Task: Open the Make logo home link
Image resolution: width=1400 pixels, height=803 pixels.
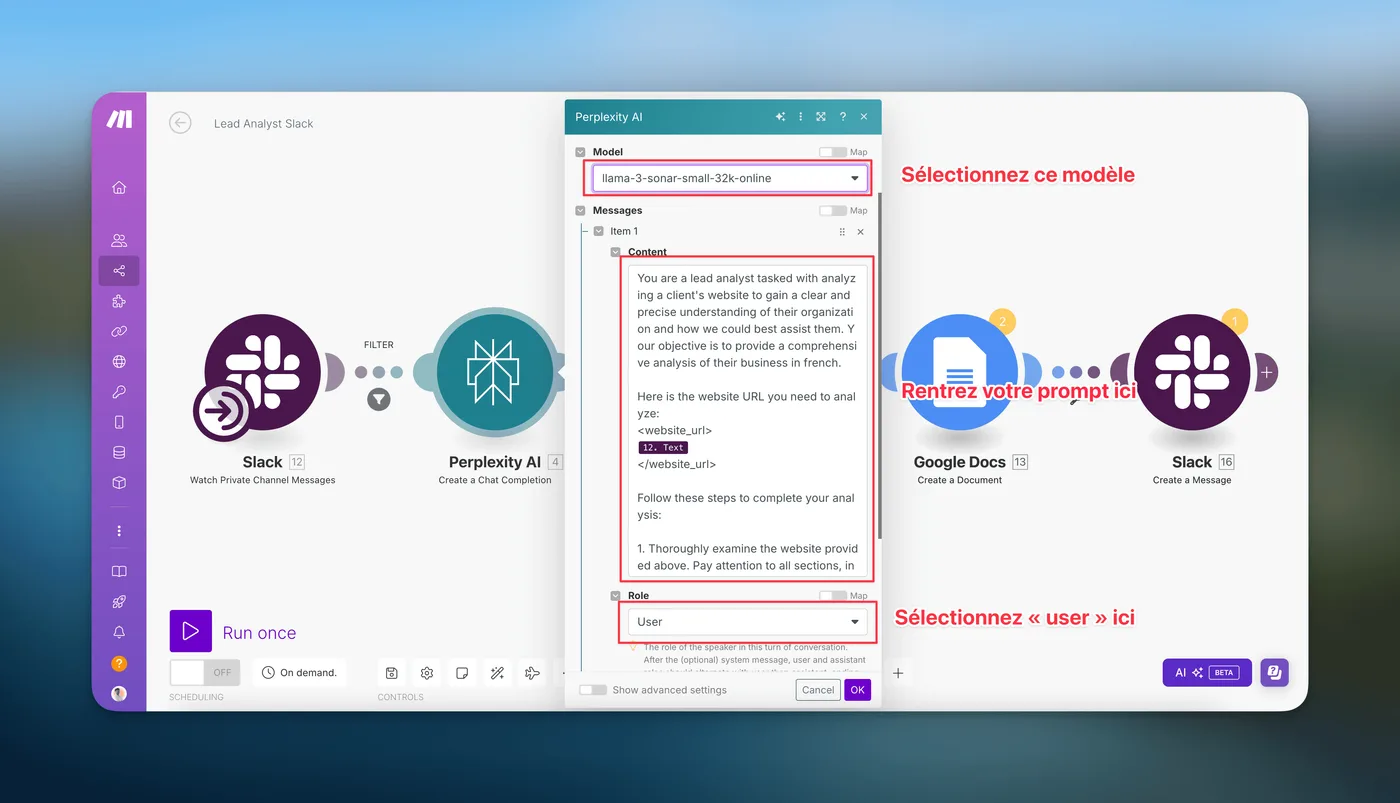Action: tap(119, 120)
